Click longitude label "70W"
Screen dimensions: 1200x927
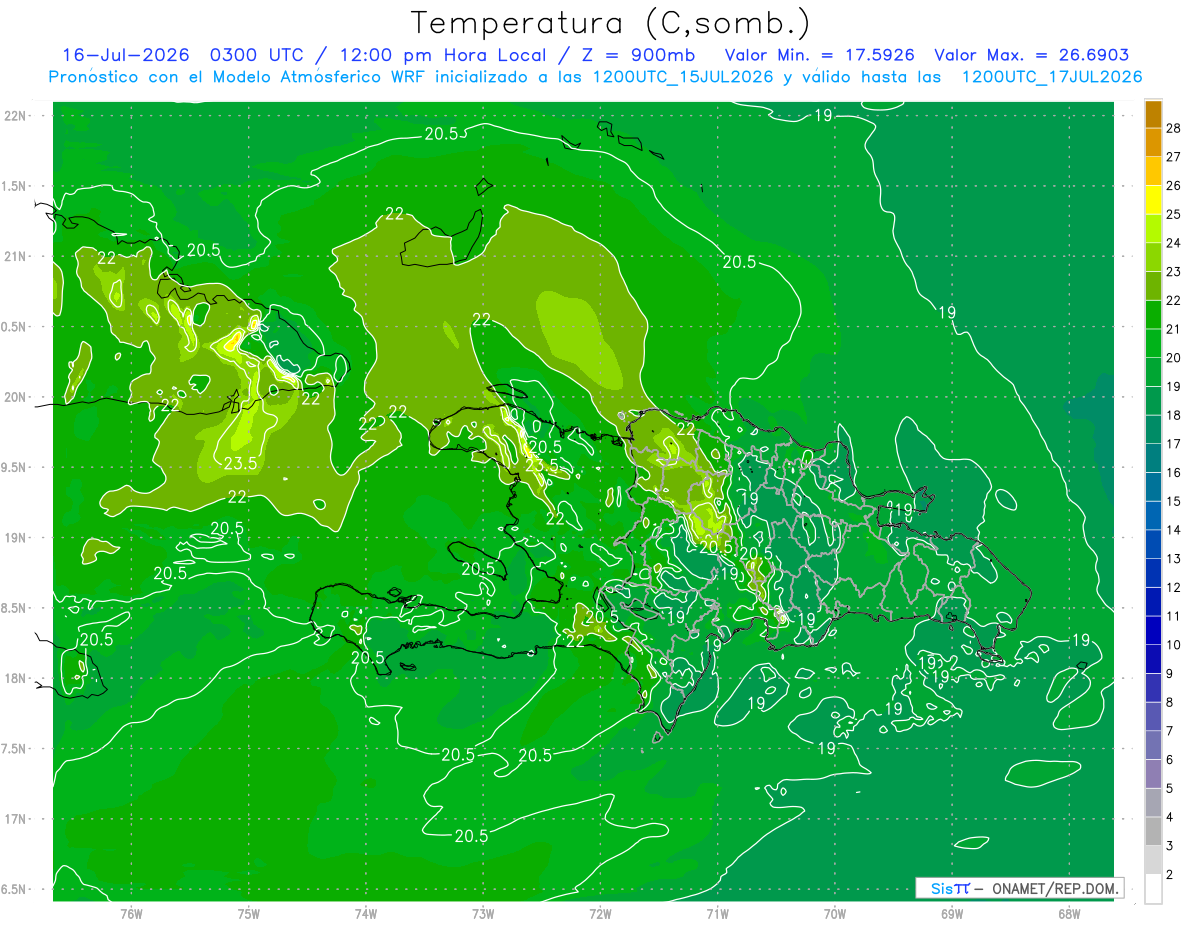pyautogui.click(x=834, y=914)
